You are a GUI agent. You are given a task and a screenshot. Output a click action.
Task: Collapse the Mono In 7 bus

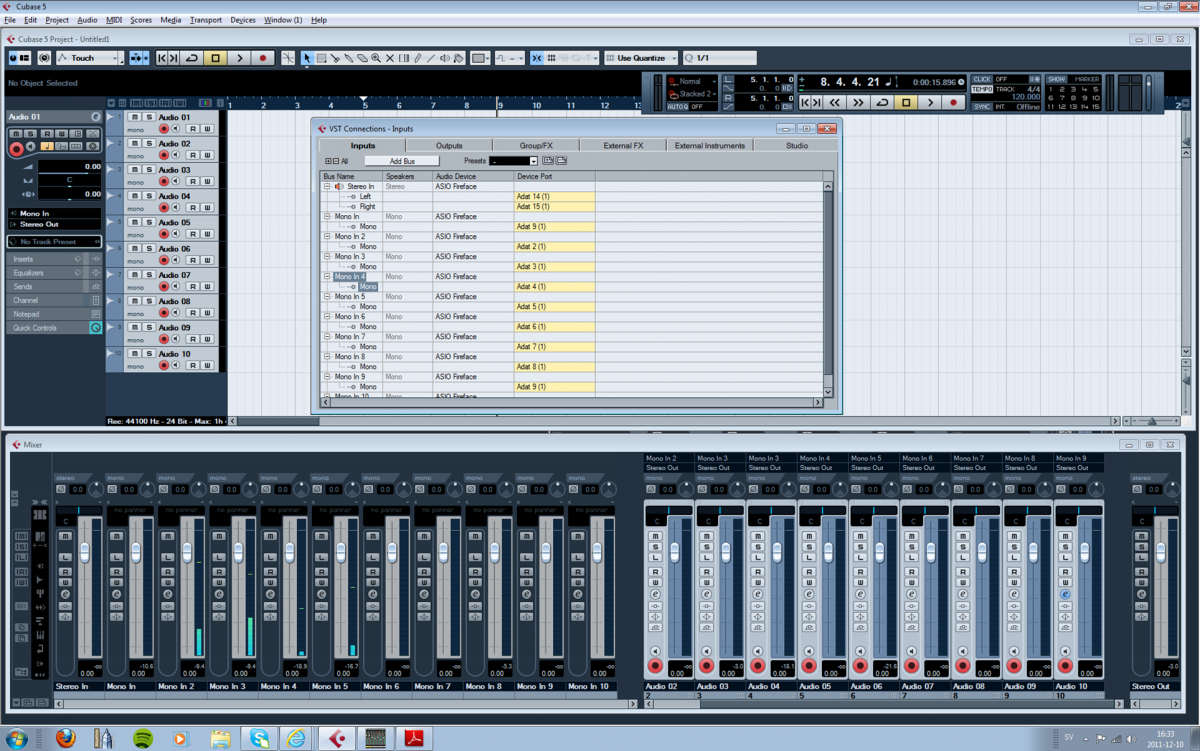coord(327,337)
